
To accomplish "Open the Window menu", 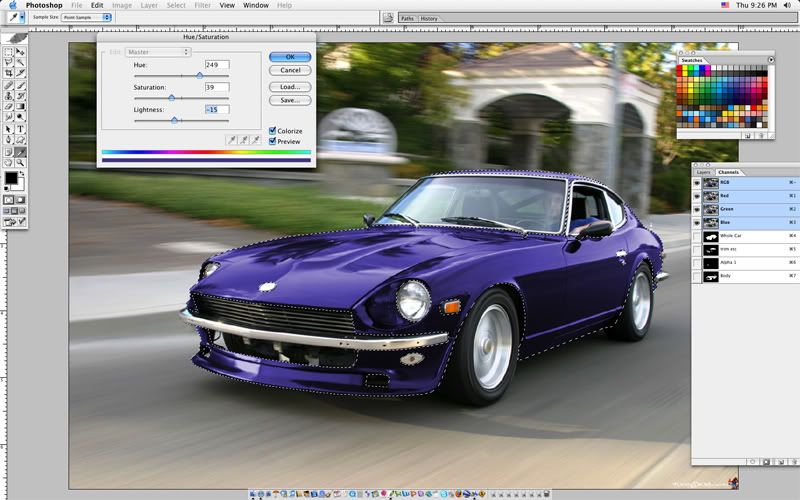I will pos(256,5).
